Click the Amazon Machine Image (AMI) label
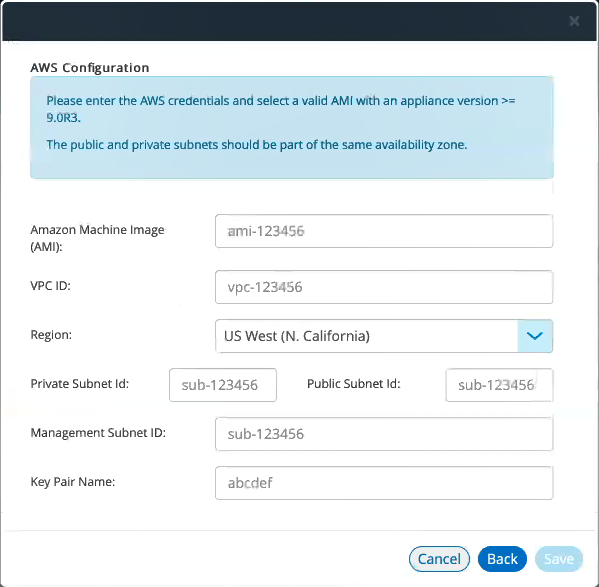This screenshot has height=587, width=599. pyautogui.click(x=97, y=238)
